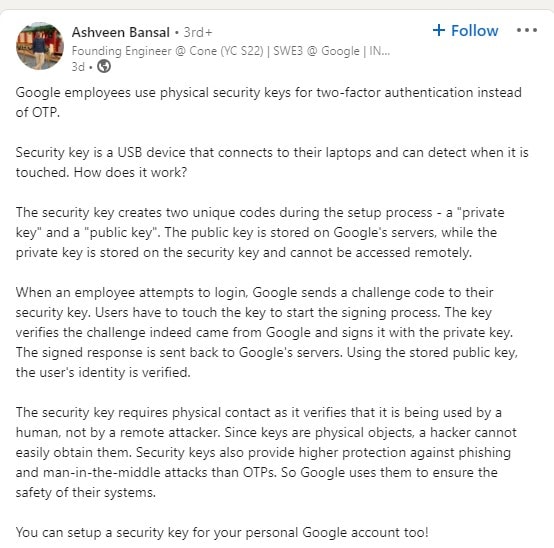This screenshot has height=548, width=554.
Task: Click the 3rd+ connection degree label
Action: click(198, 33)
